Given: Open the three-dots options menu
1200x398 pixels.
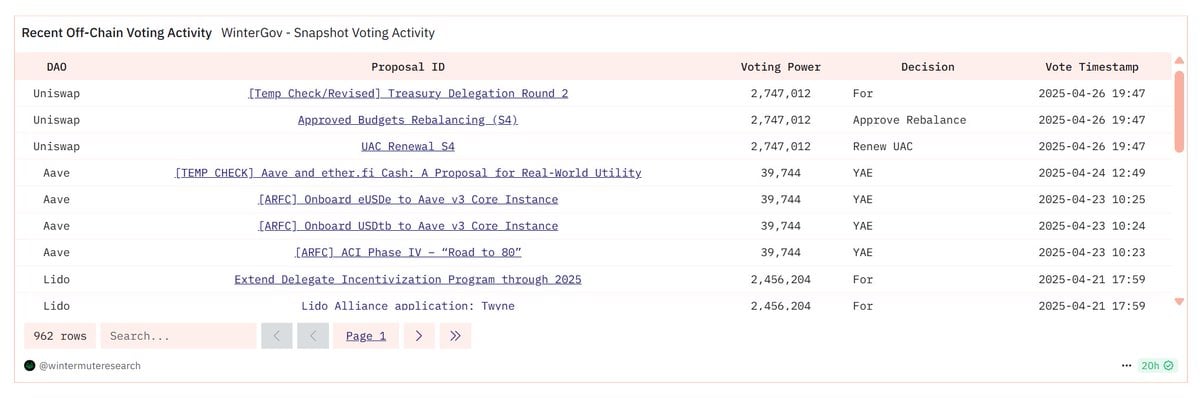Looking at the screenshot, I should tap(1127, 366).
